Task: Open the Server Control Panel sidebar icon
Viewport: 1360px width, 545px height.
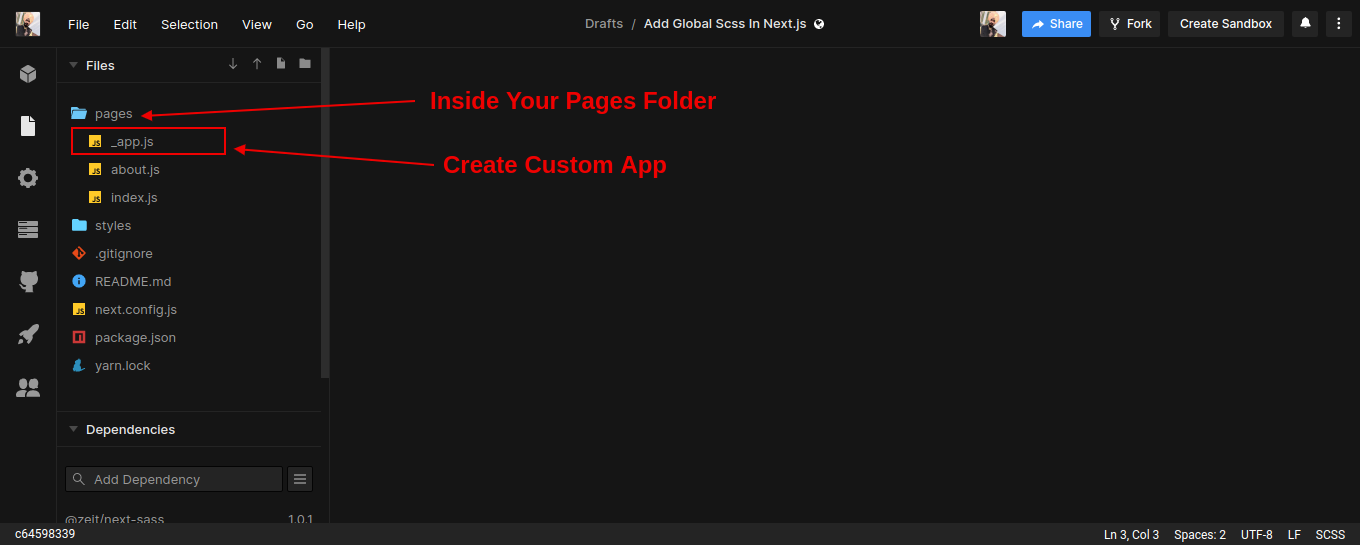Action: coord(28,230)
